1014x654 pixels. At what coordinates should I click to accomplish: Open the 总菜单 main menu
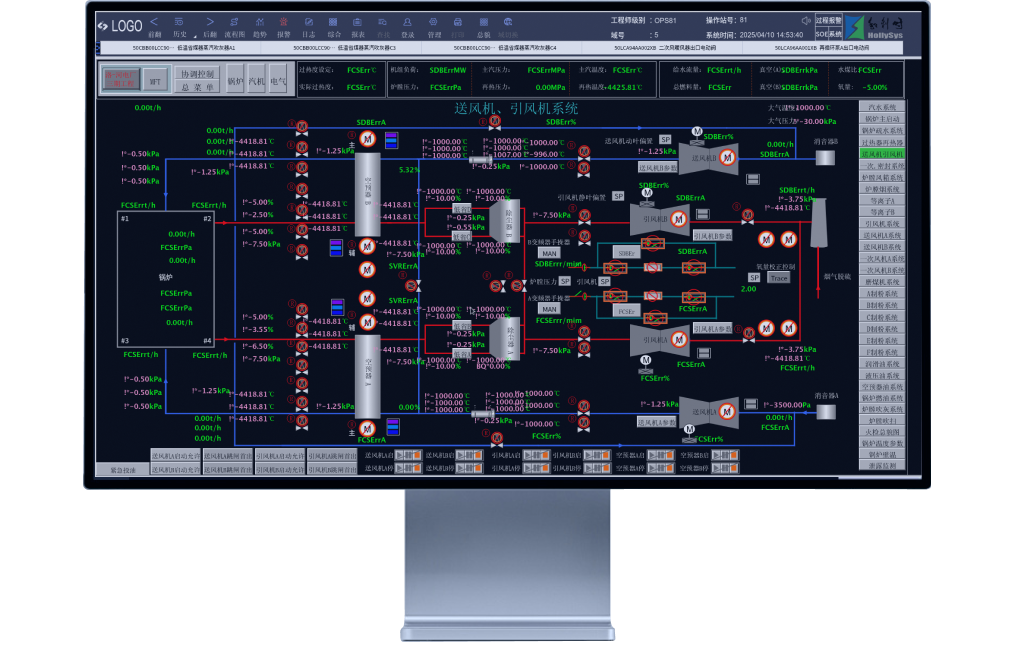(x=197, y=87)
